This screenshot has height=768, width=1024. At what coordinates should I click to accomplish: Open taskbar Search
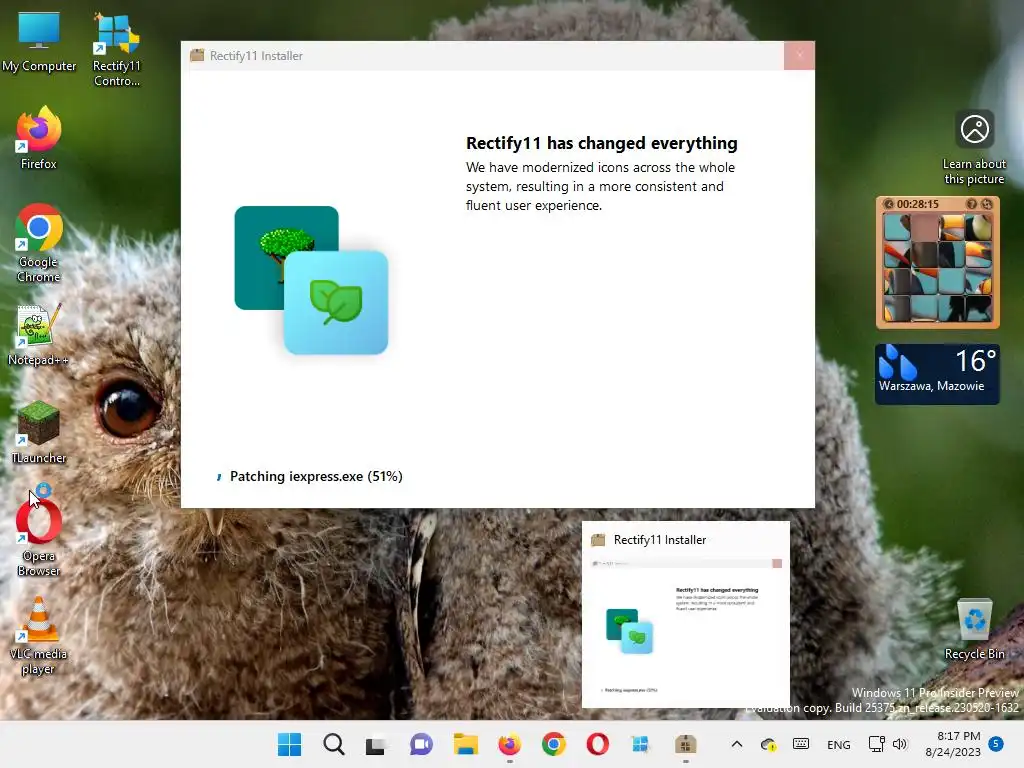click(334, 744)
